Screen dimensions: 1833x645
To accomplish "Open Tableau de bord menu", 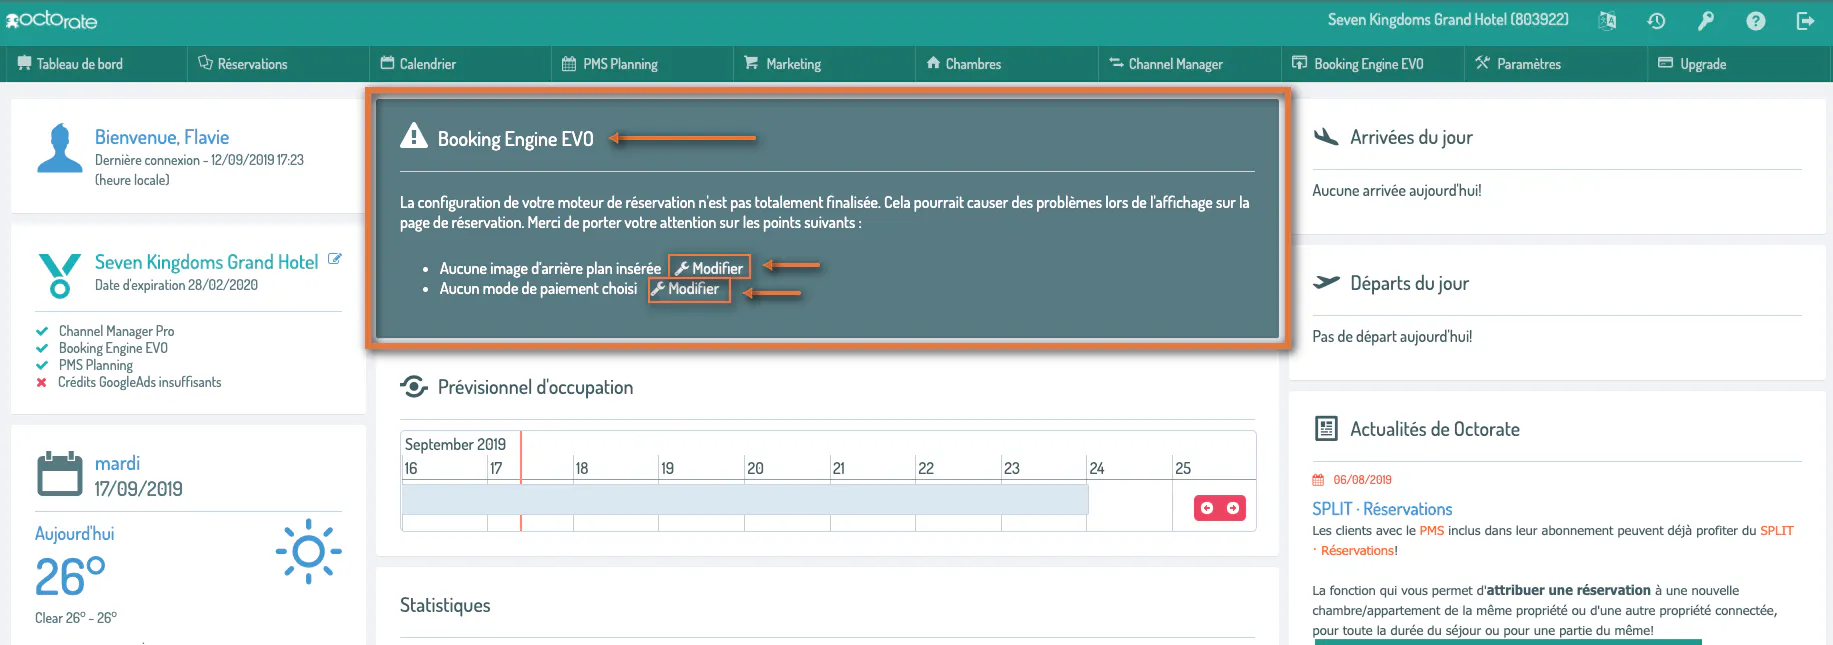I will coord(70,64).
